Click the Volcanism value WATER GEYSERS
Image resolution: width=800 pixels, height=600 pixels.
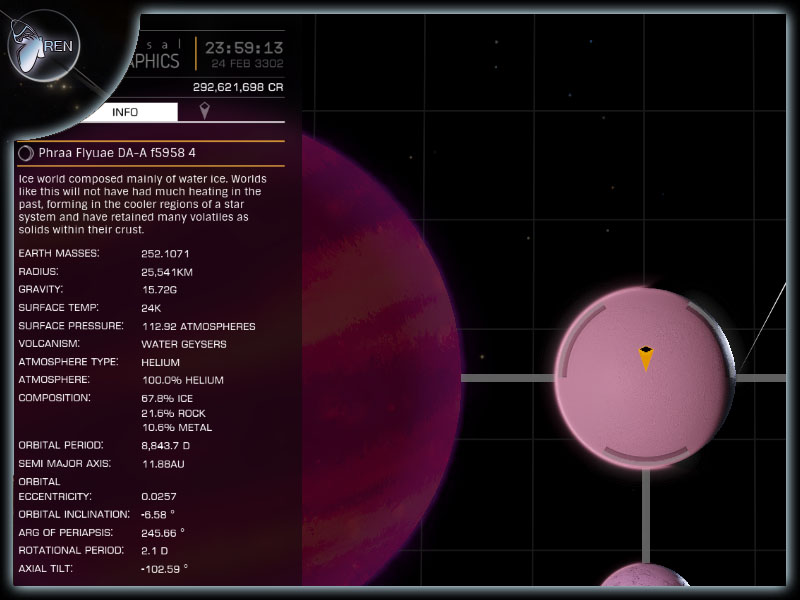coord(184,344)
